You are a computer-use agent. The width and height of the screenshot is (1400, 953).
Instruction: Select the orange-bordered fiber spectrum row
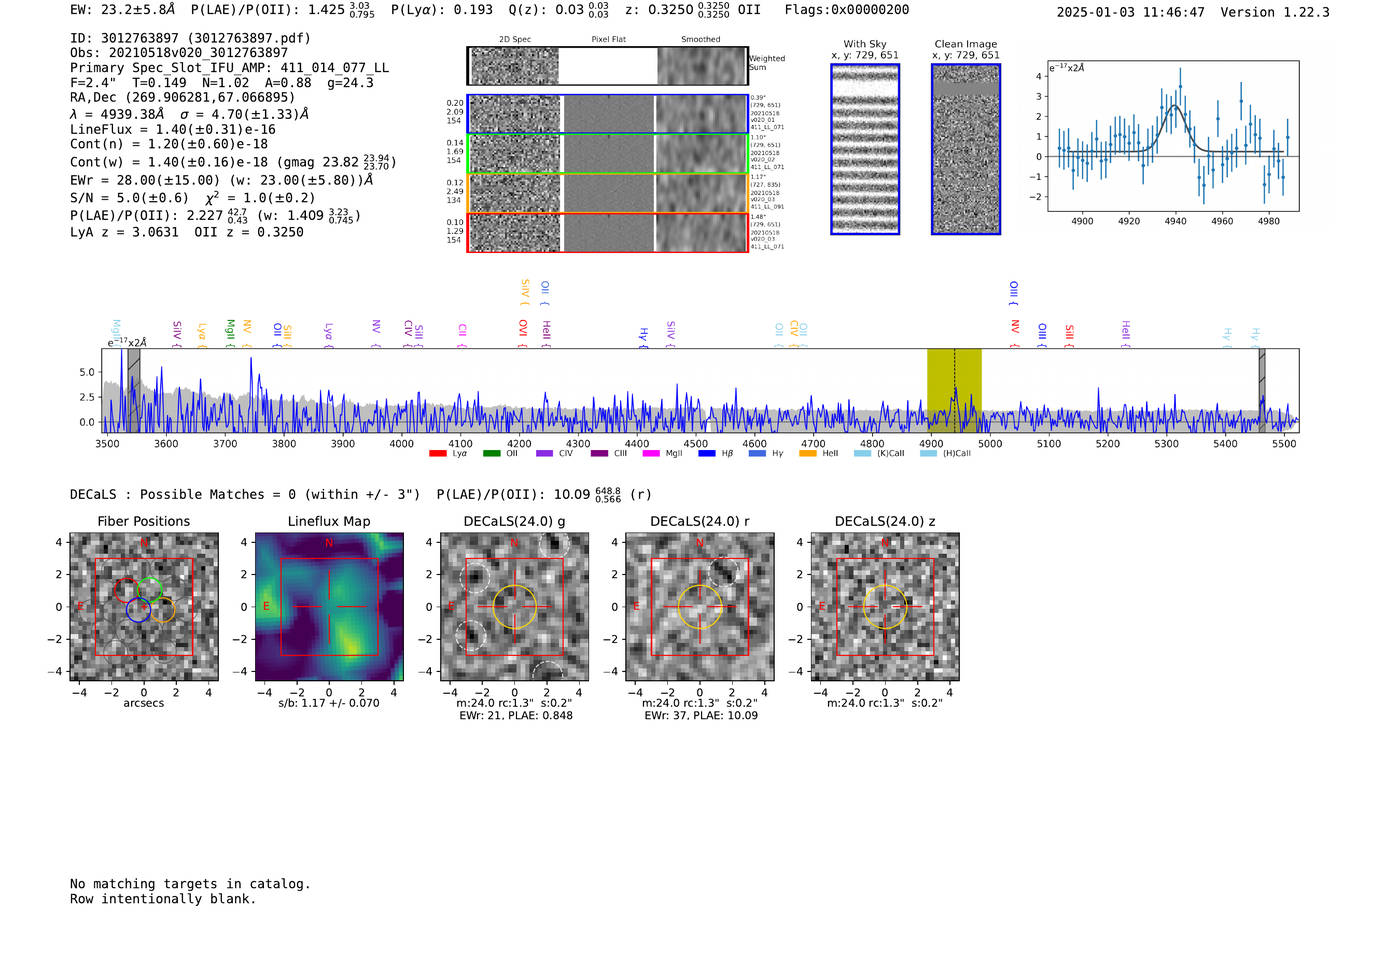click(608, 193)
